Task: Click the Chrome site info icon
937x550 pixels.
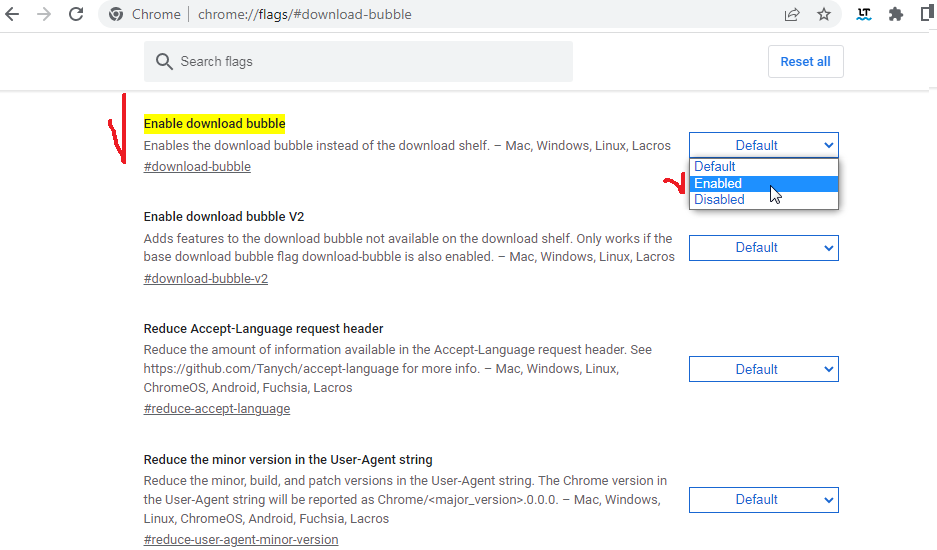Action: click(116, 15)
